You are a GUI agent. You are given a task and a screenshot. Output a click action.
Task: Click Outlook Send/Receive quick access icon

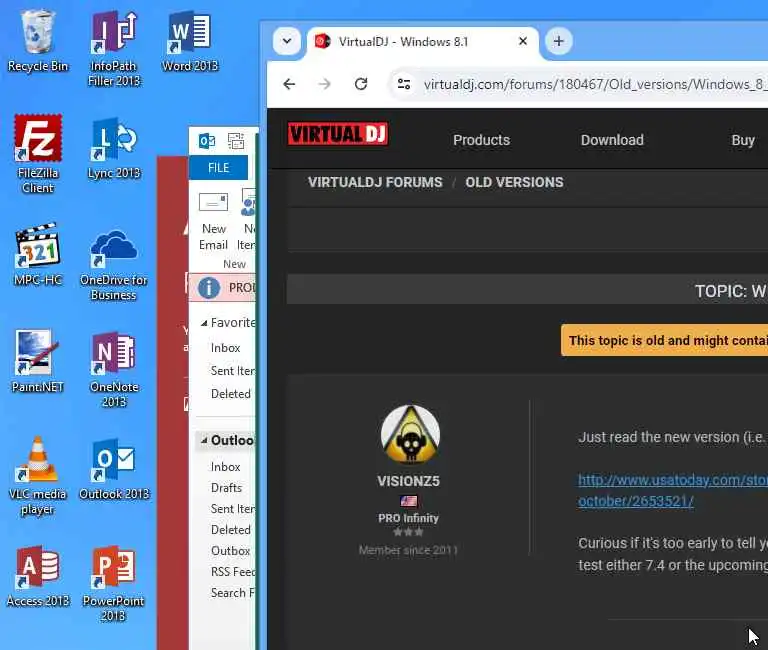pos(236,141)
